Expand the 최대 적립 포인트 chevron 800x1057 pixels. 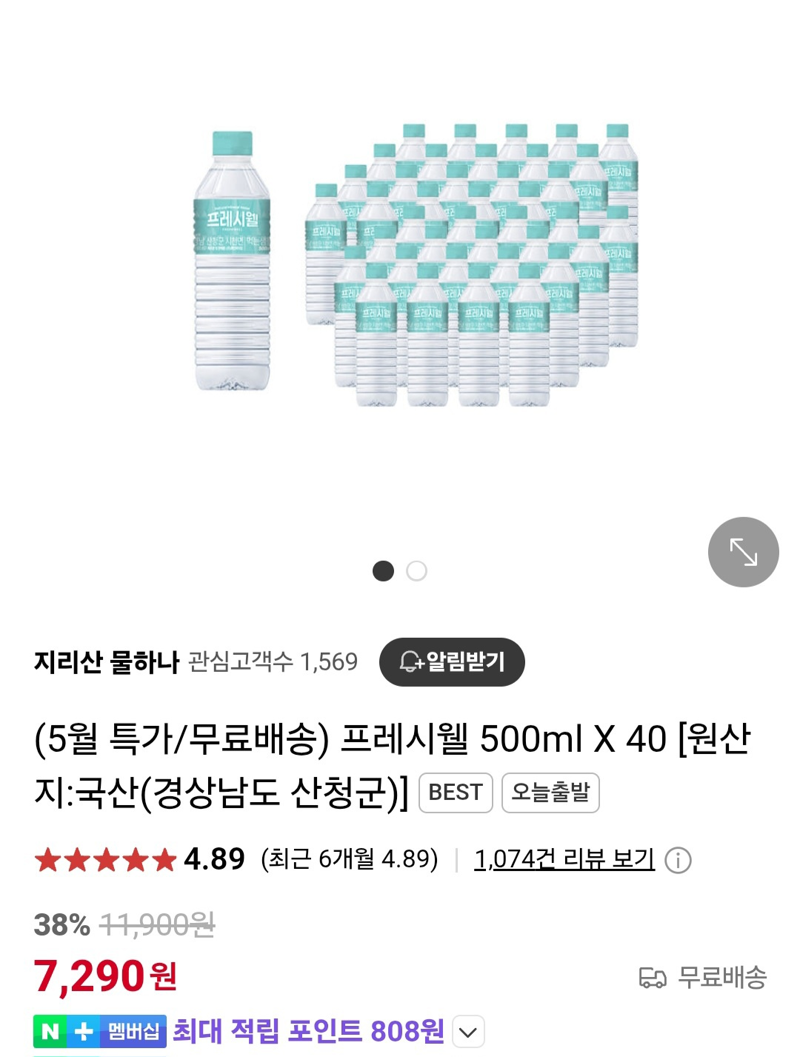(x=468, y=1032)
